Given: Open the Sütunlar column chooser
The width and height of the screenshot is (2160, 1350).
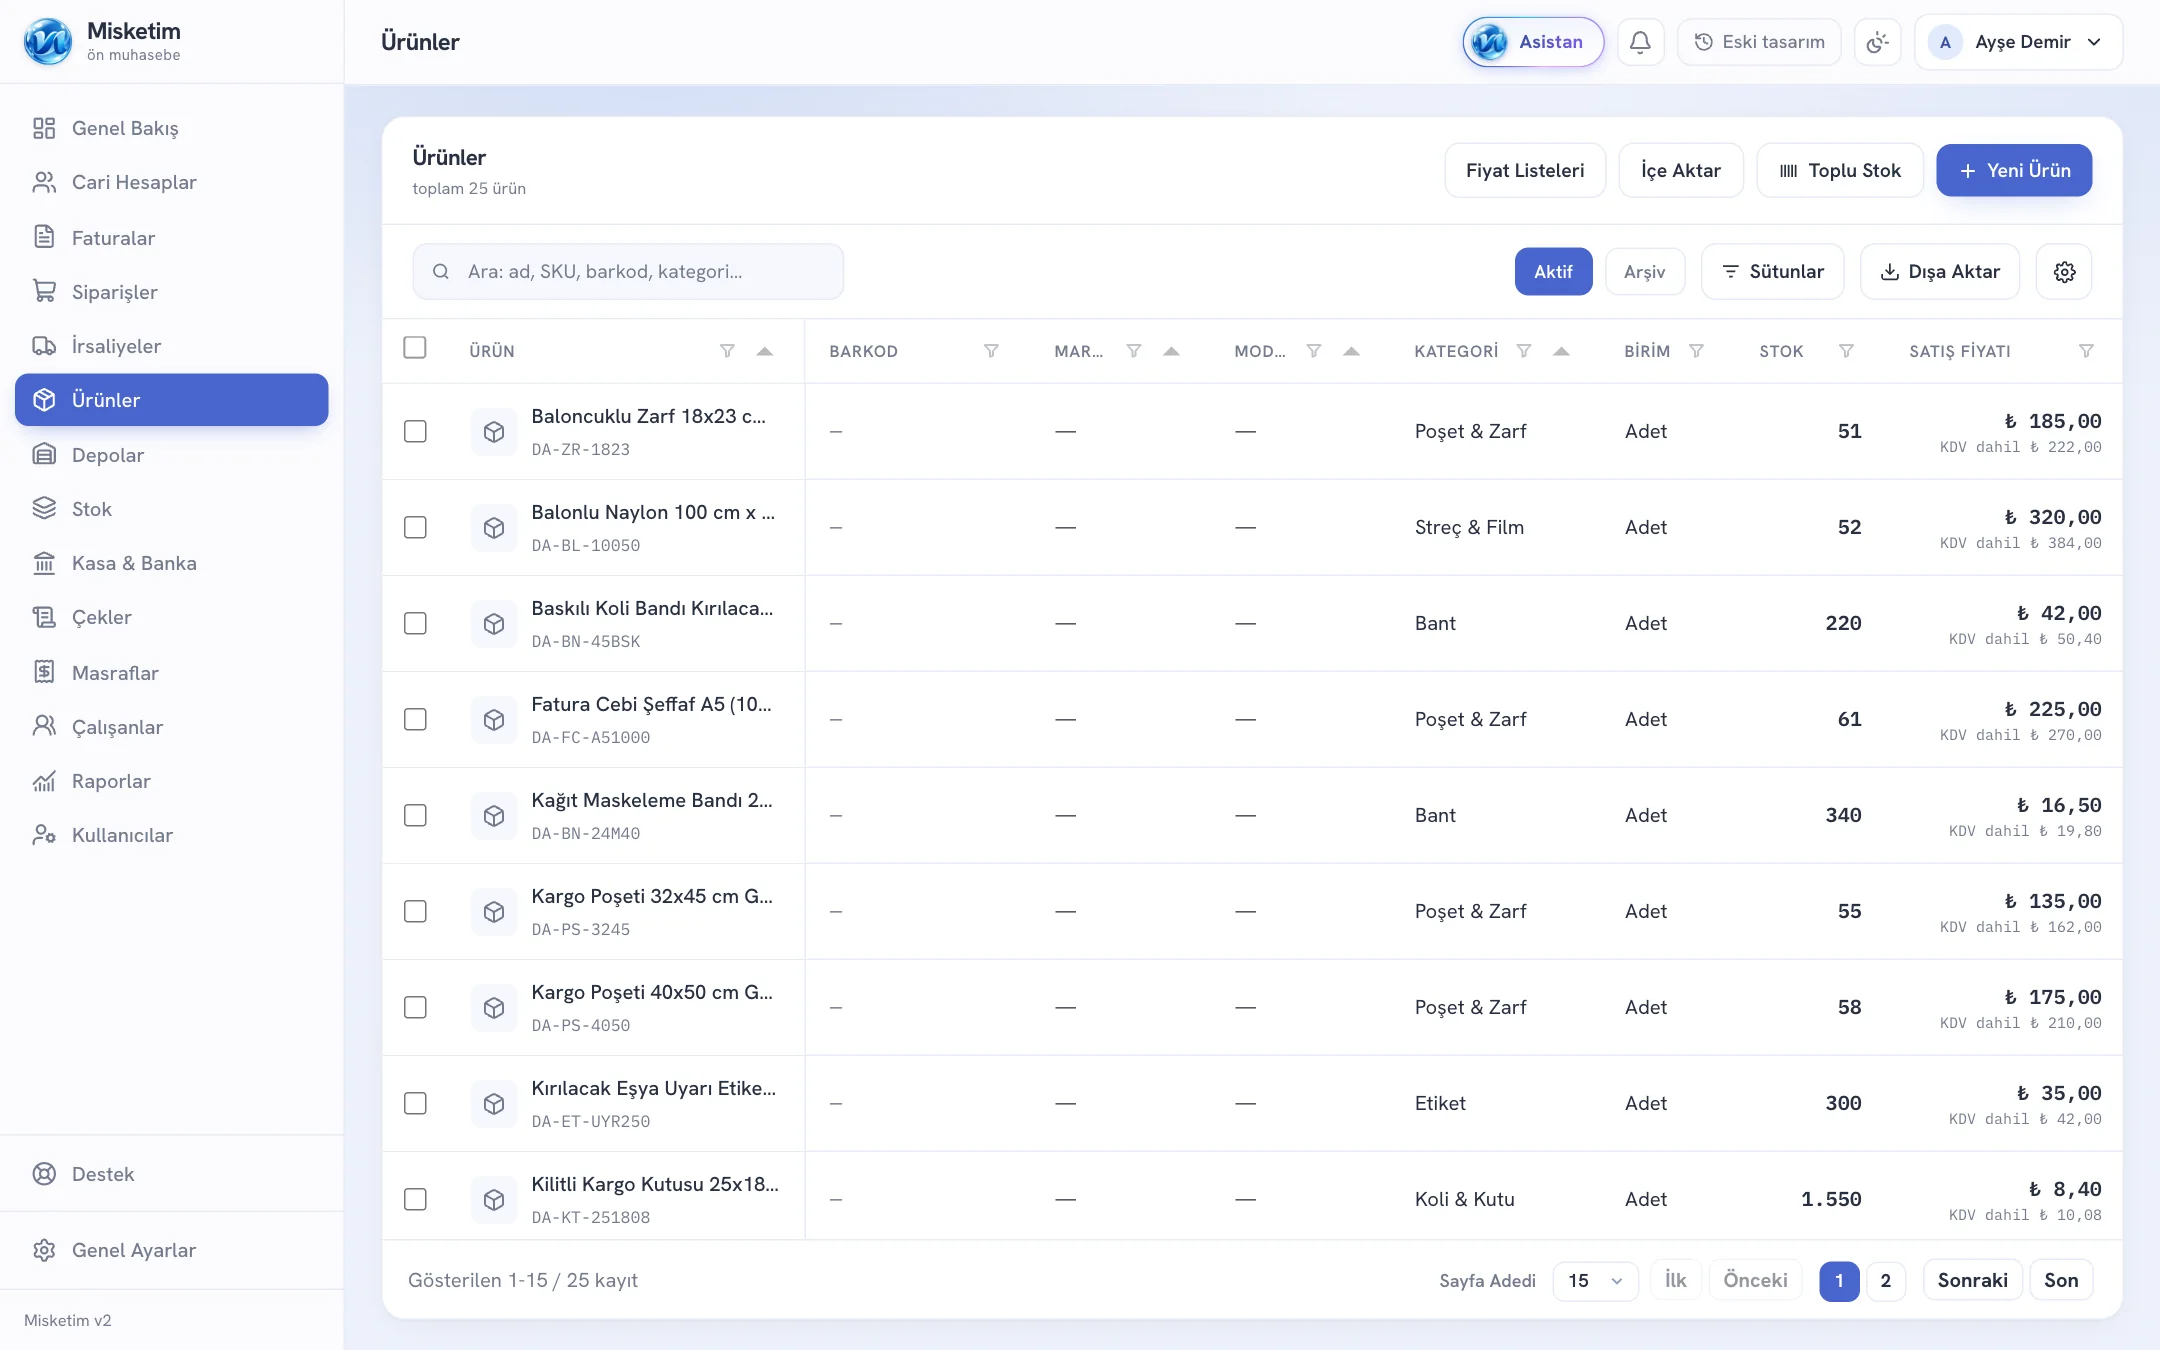Looking at the screenshot, I should 1772,272.
